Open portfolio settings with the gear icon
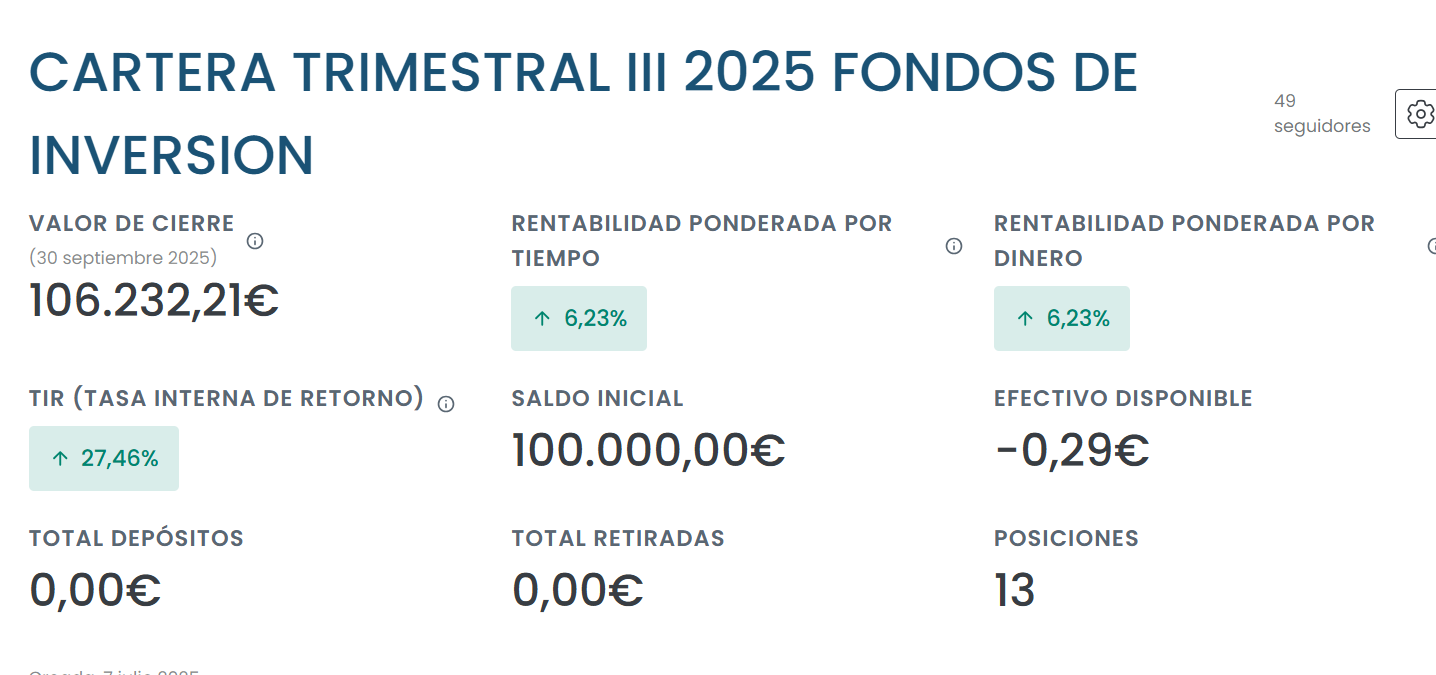The height and width of the screenshot is (675, 1436). [x=1419, y=113]
